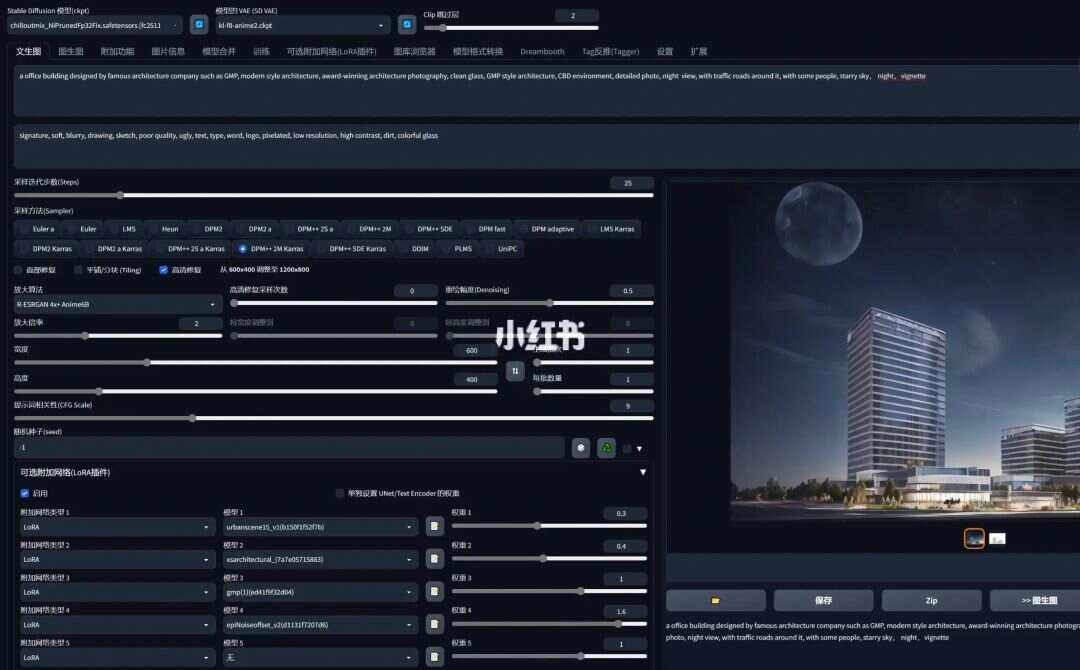Click the 保存 save button
Viewport: 1080px width, 670px height.
pyautogui.click(x=823, y=600)
